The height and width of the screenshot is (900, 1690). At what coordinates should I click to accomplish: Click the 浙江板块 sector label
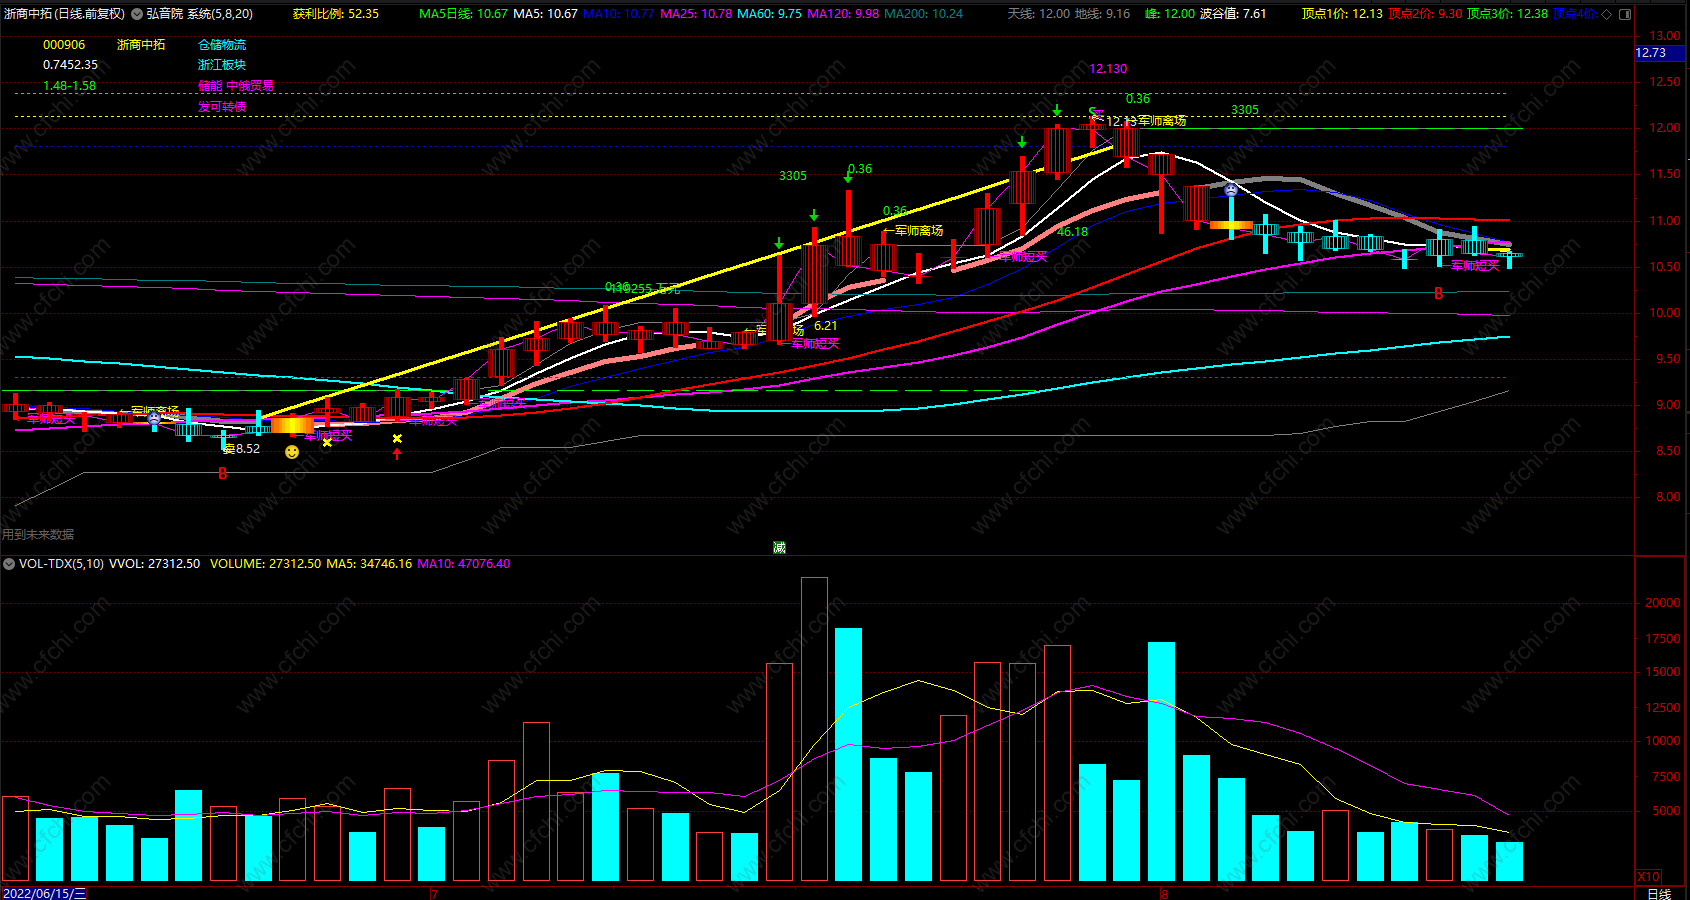pos(222,65)
